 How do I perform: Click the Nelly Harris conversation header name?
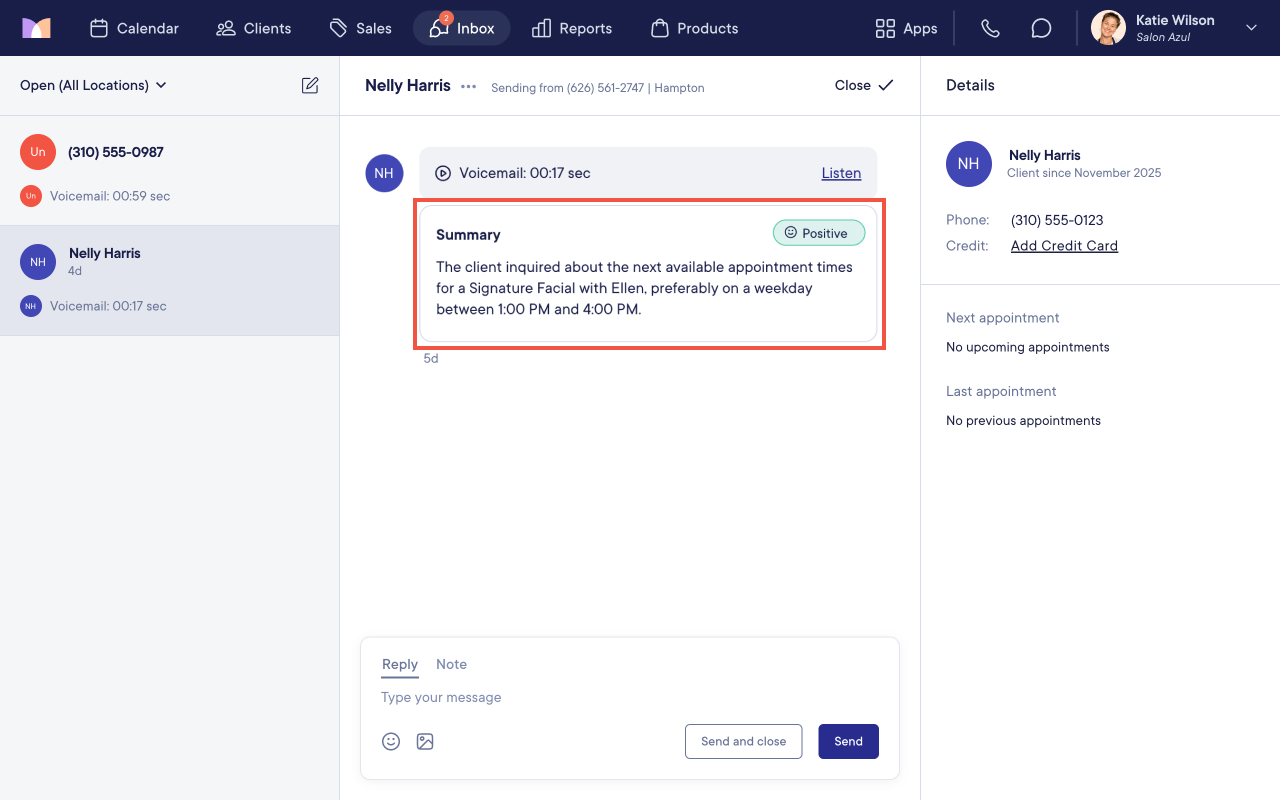[x=408, y=85]
